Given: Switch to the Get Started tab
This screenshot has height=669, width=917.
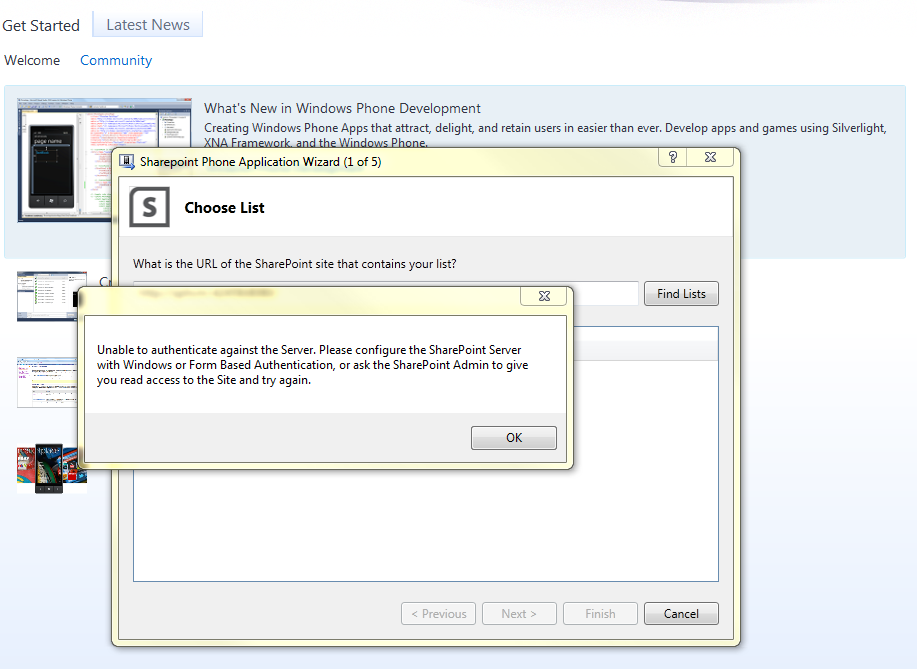Looking at the screenshot, I should (x=41, y=24).
